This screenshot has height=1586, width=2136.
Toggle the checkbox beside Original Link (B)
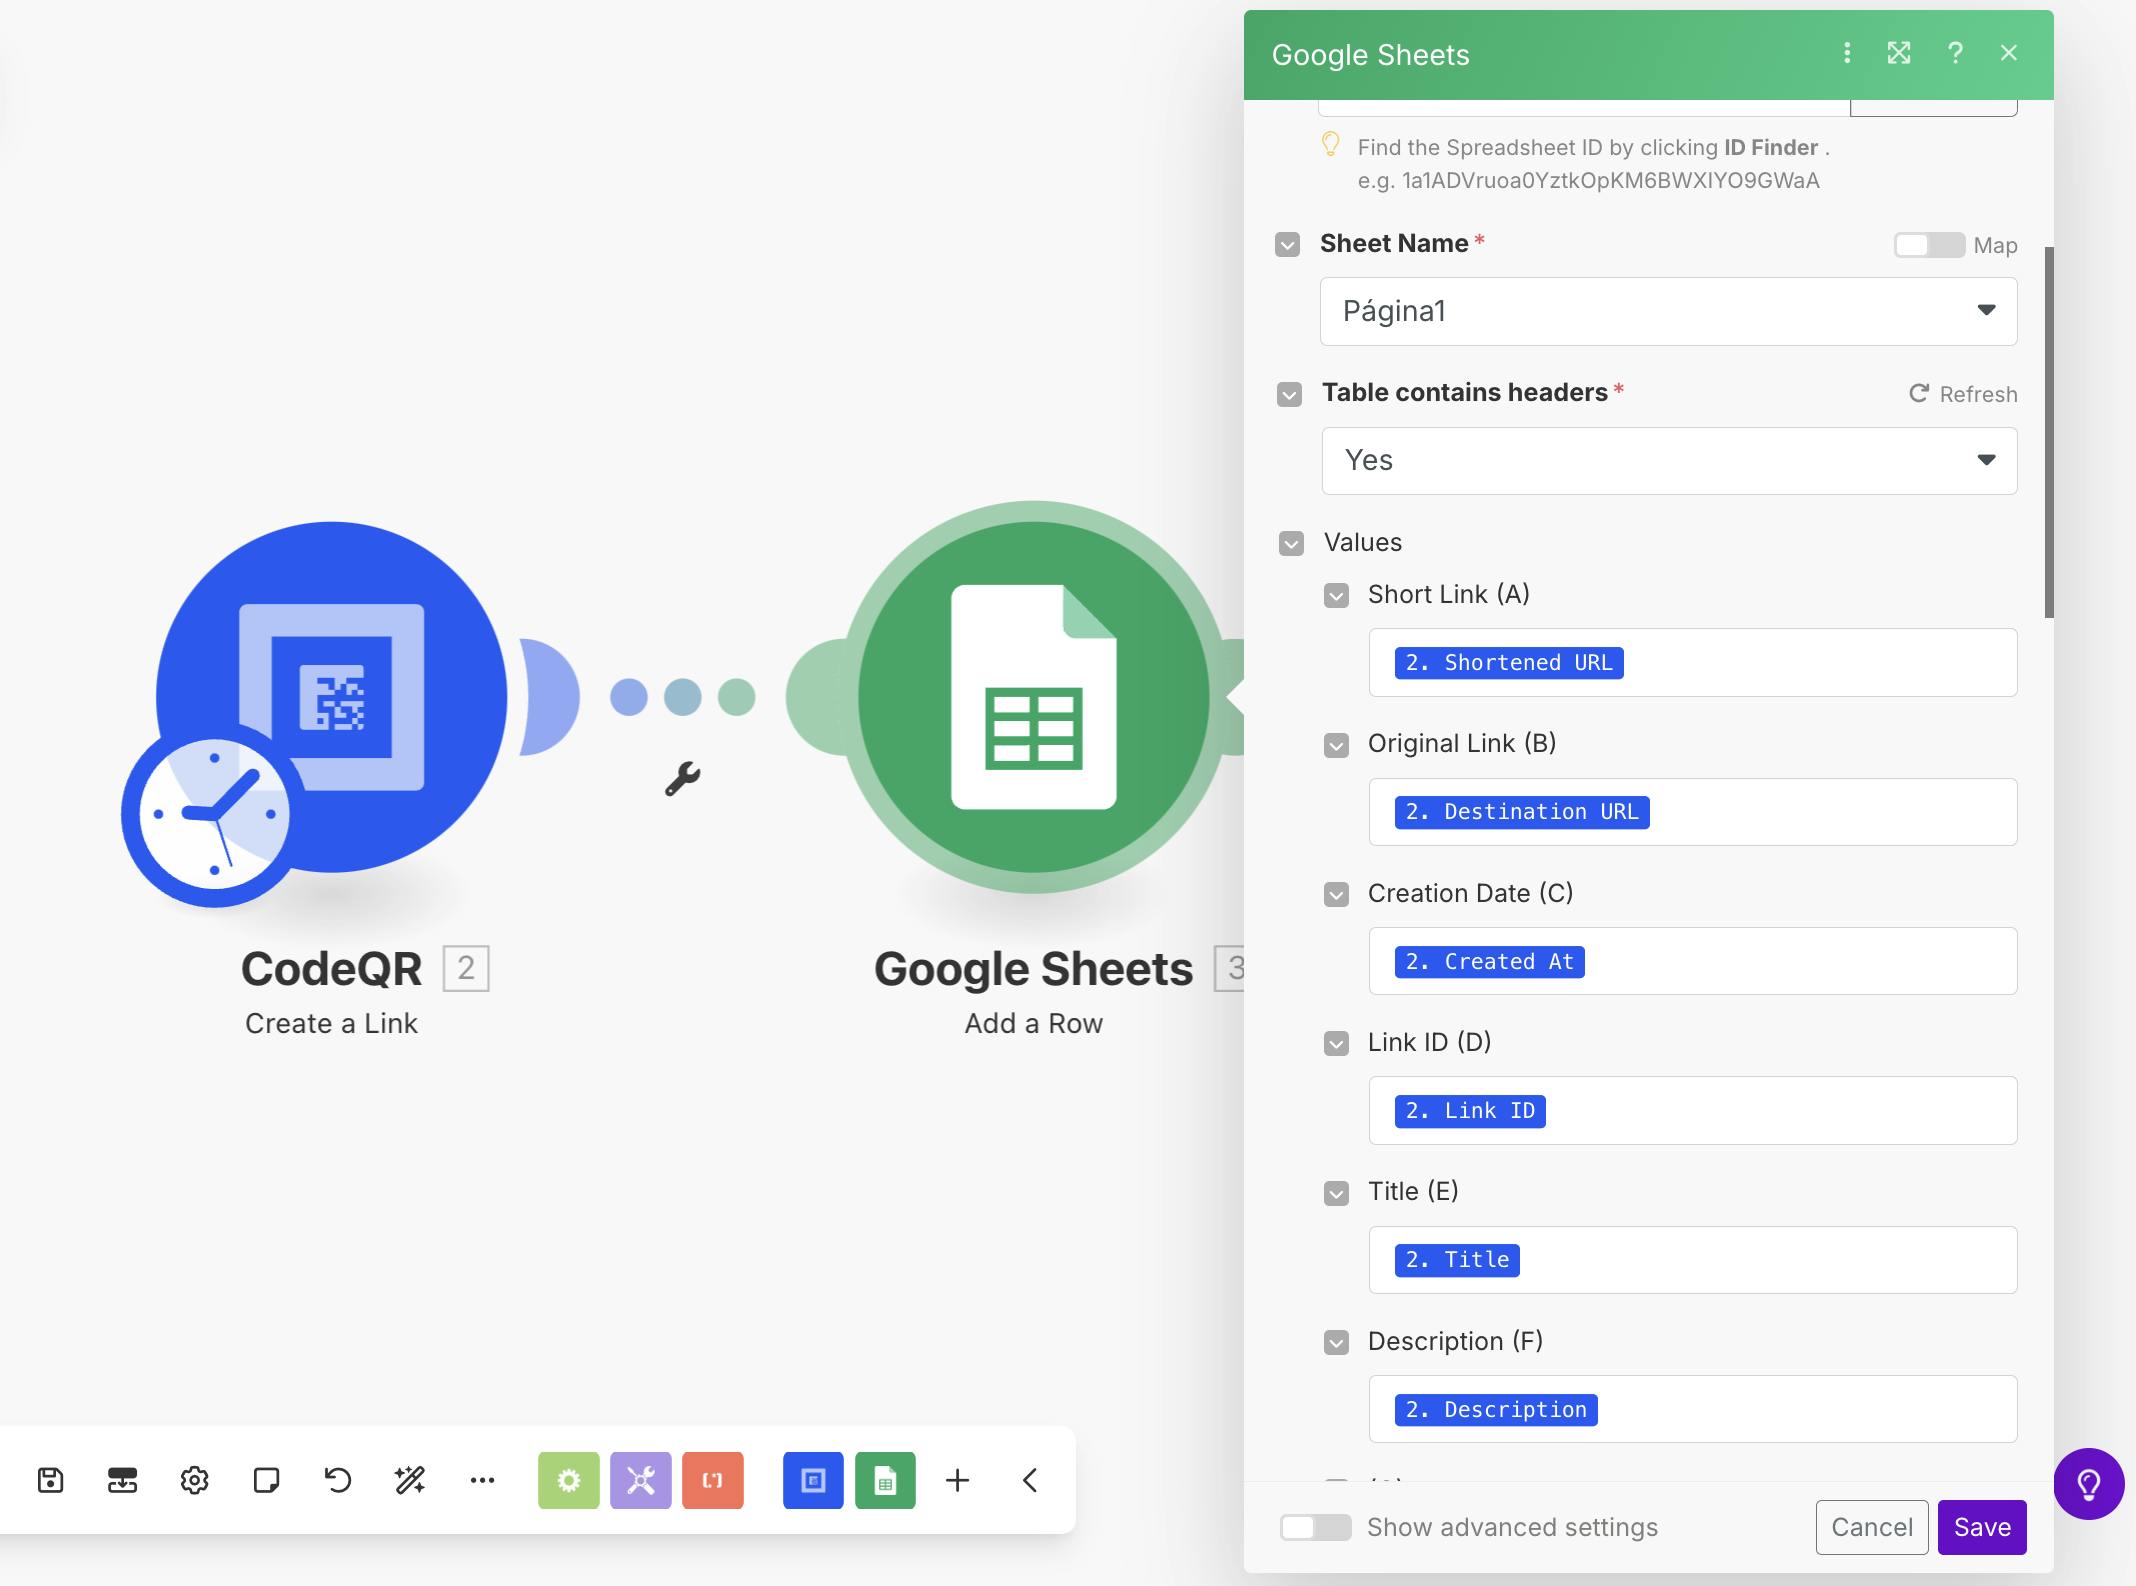[1336, 746]
